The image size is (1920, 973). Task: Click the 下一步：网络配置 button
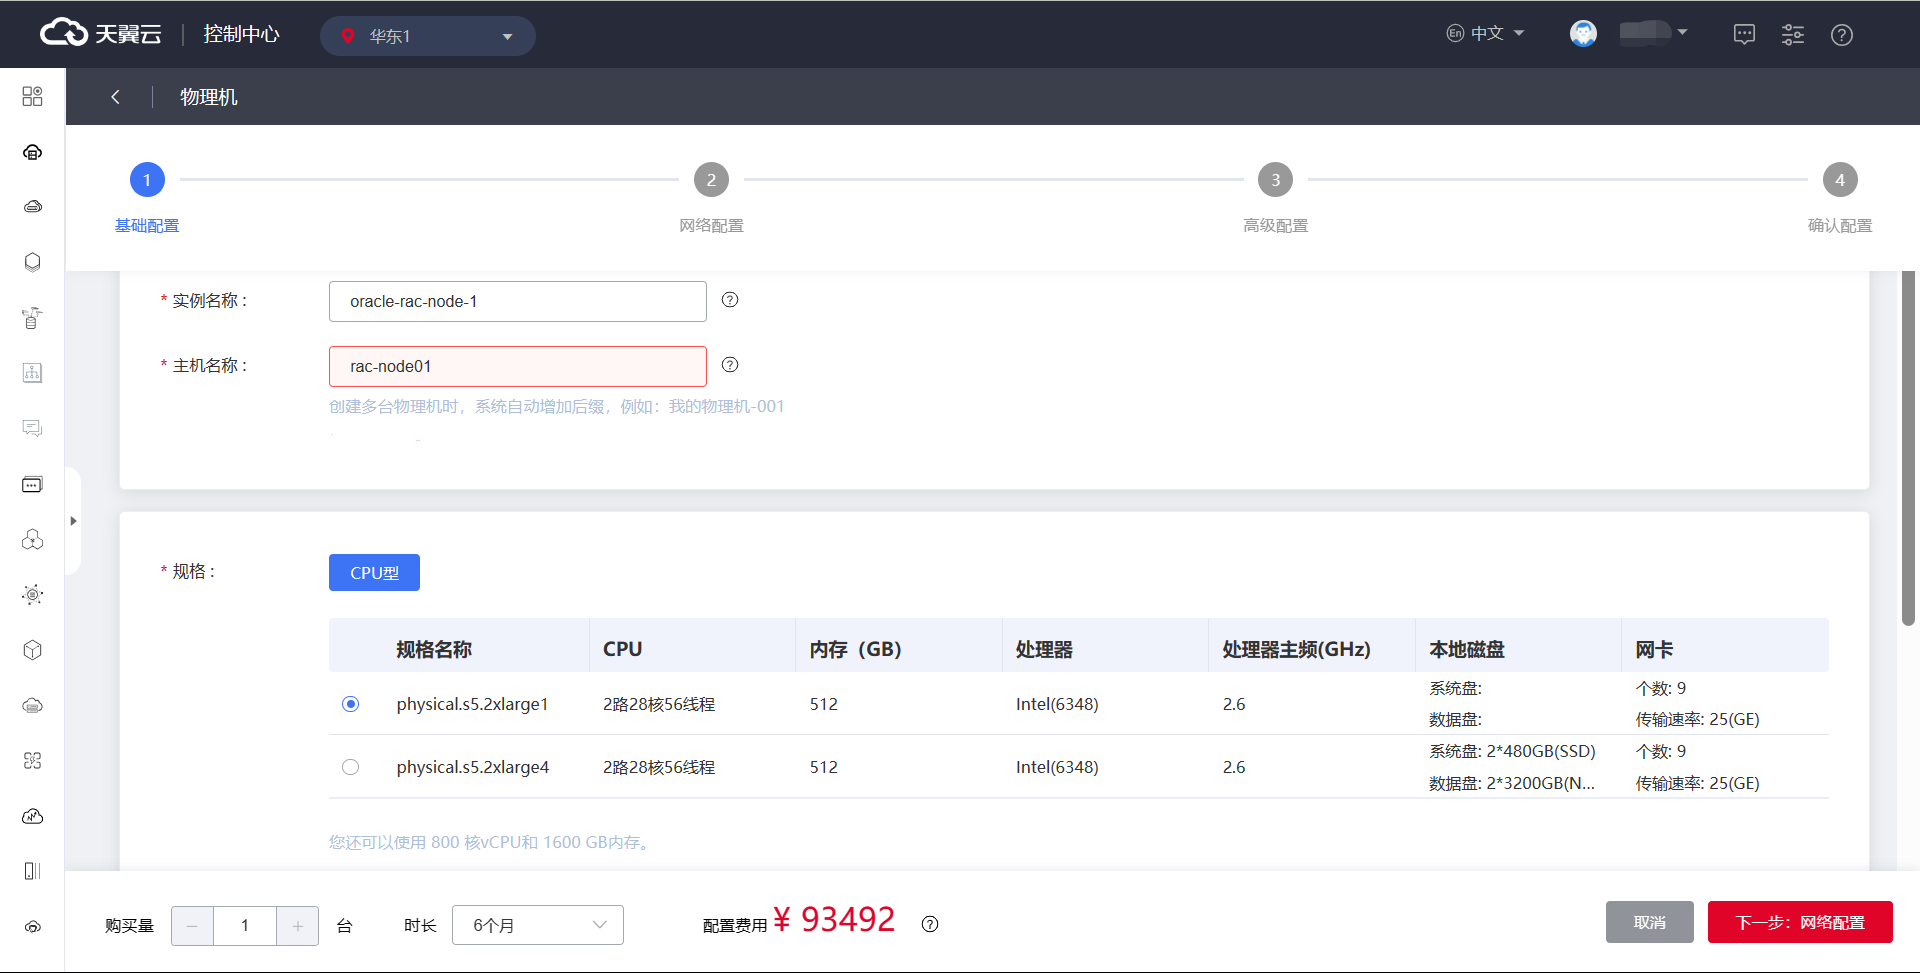click(1799, 922)
